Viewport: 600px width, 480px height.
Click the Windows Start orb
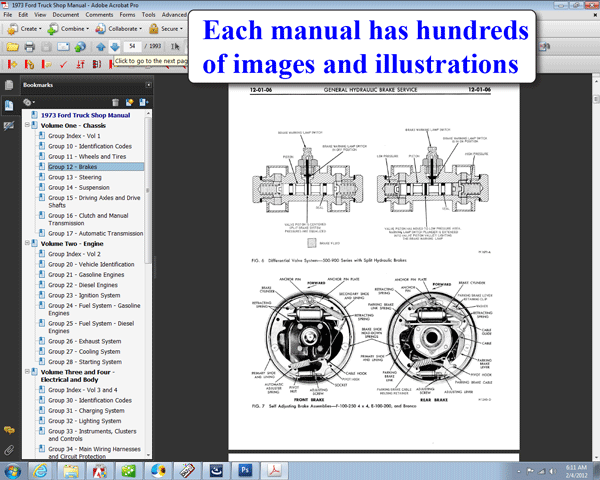(12, 471)
